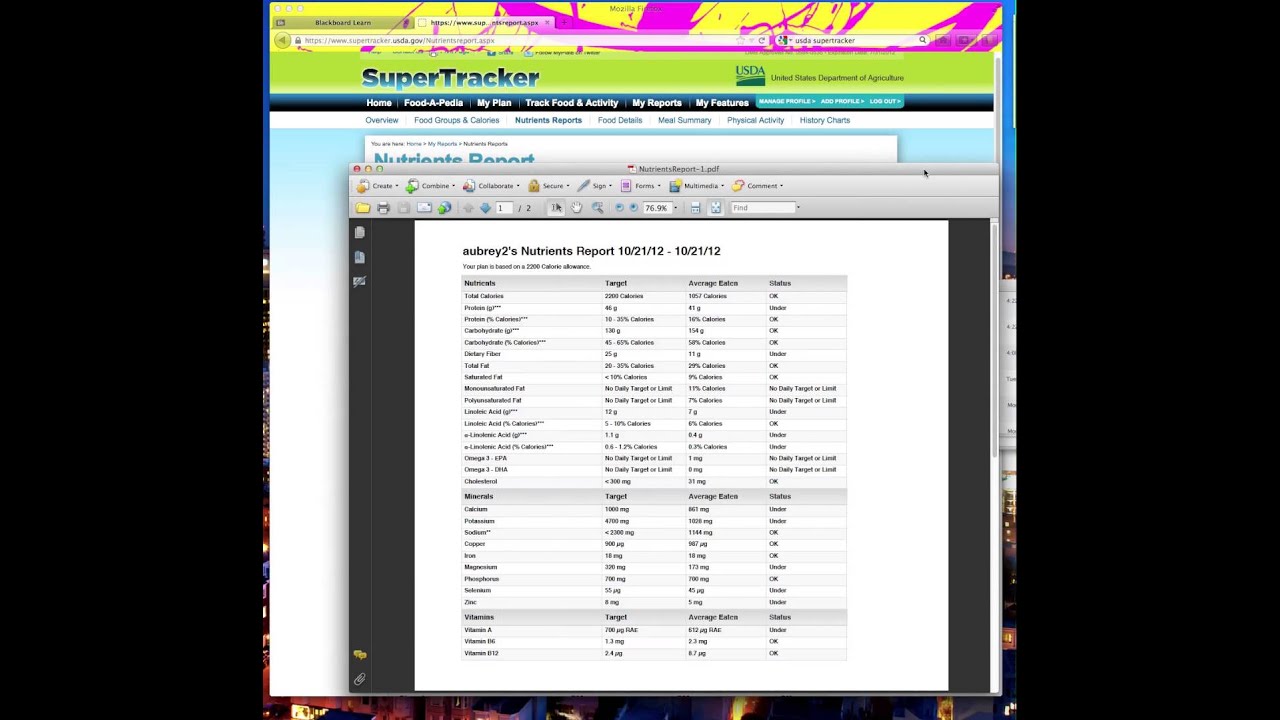
Task: Click Log Out link
Action: tap(884, 101)
